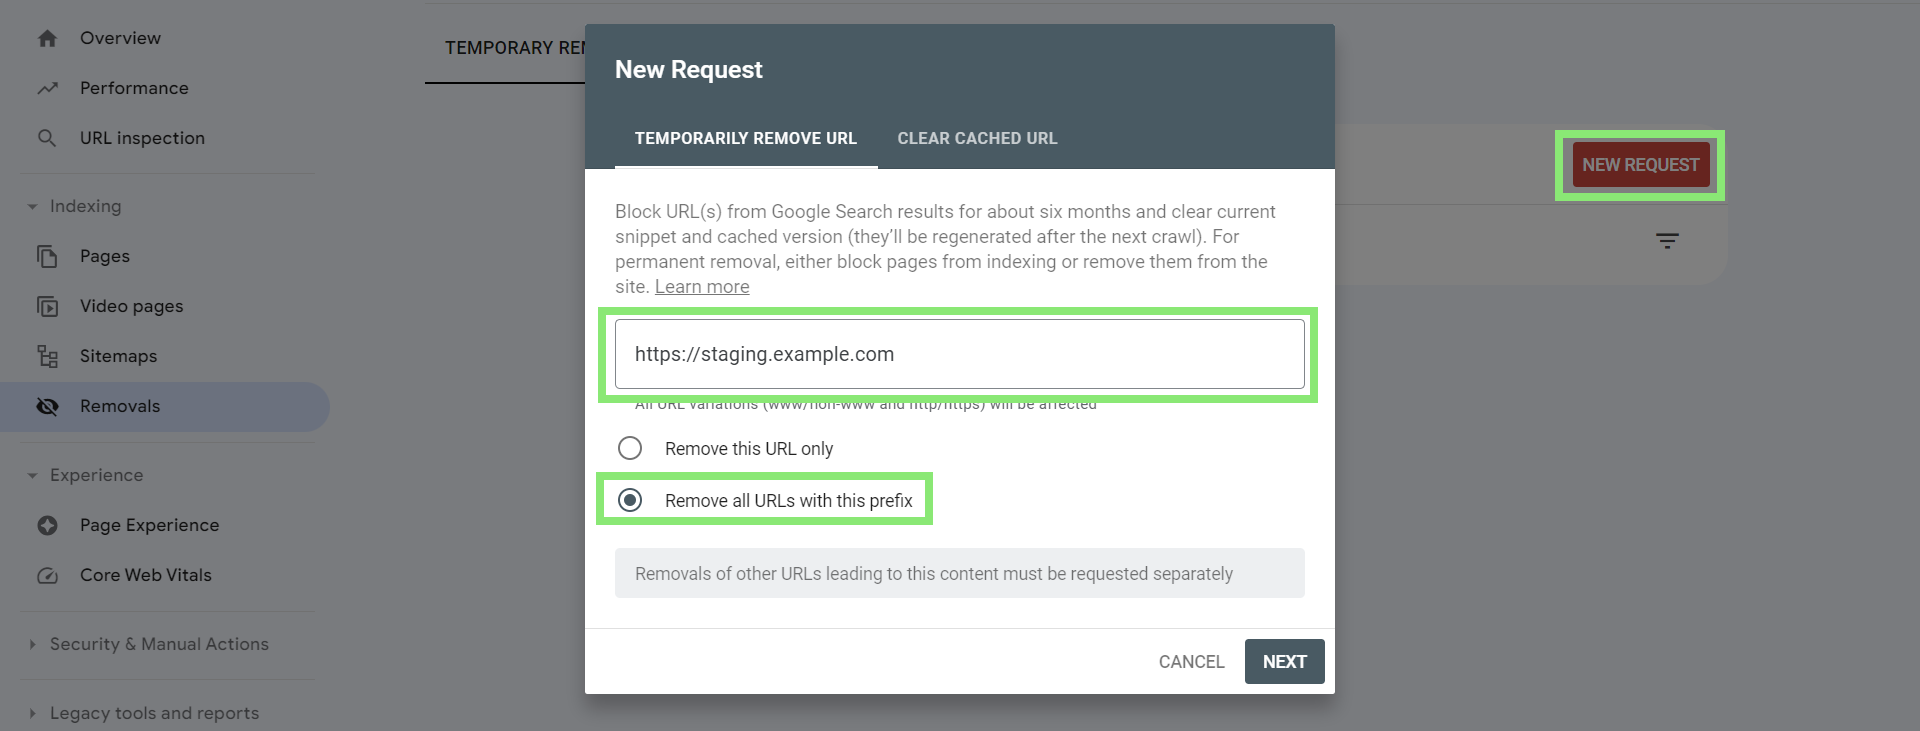The width and height of the screenshot is (1920, 731).
Task: Select the Temporarily Remove URL tab
Action: coord(746,138)
